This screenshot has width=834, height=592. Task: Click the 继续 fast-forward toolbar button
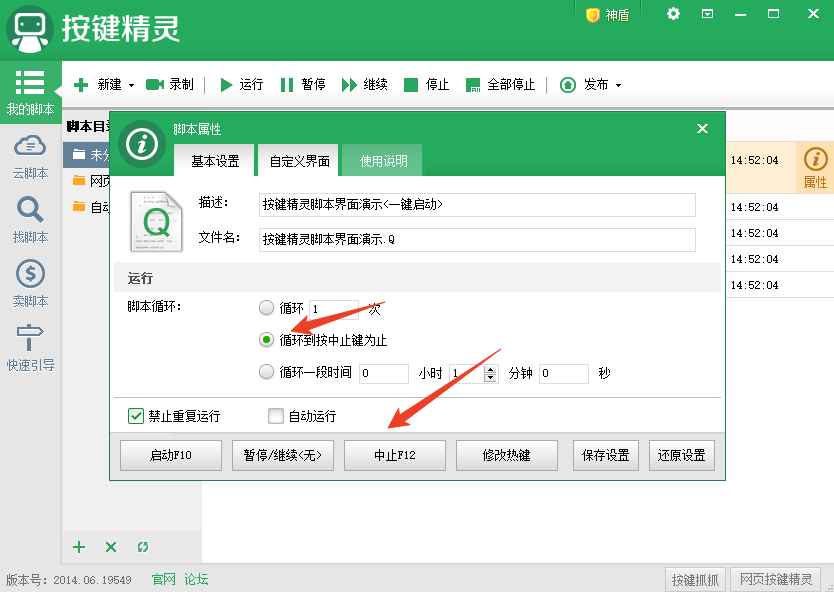tap(364, 85)
